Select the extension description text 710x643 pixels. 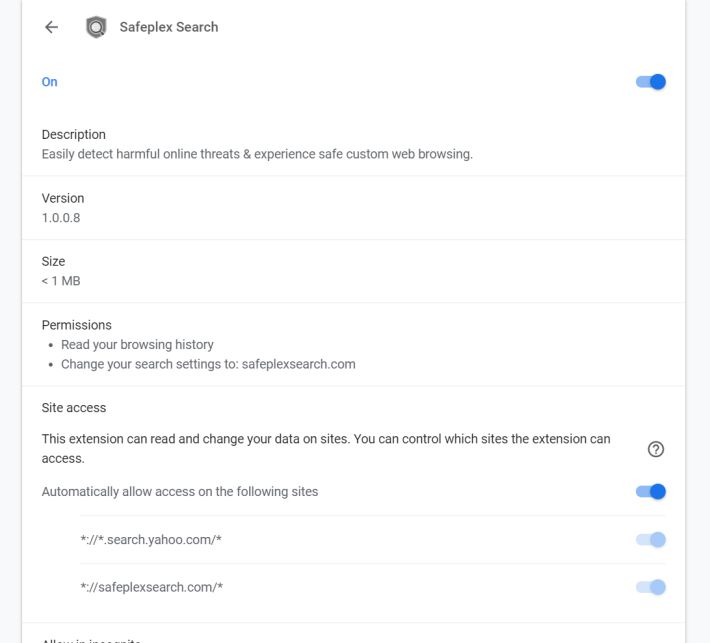click(256, 154)
